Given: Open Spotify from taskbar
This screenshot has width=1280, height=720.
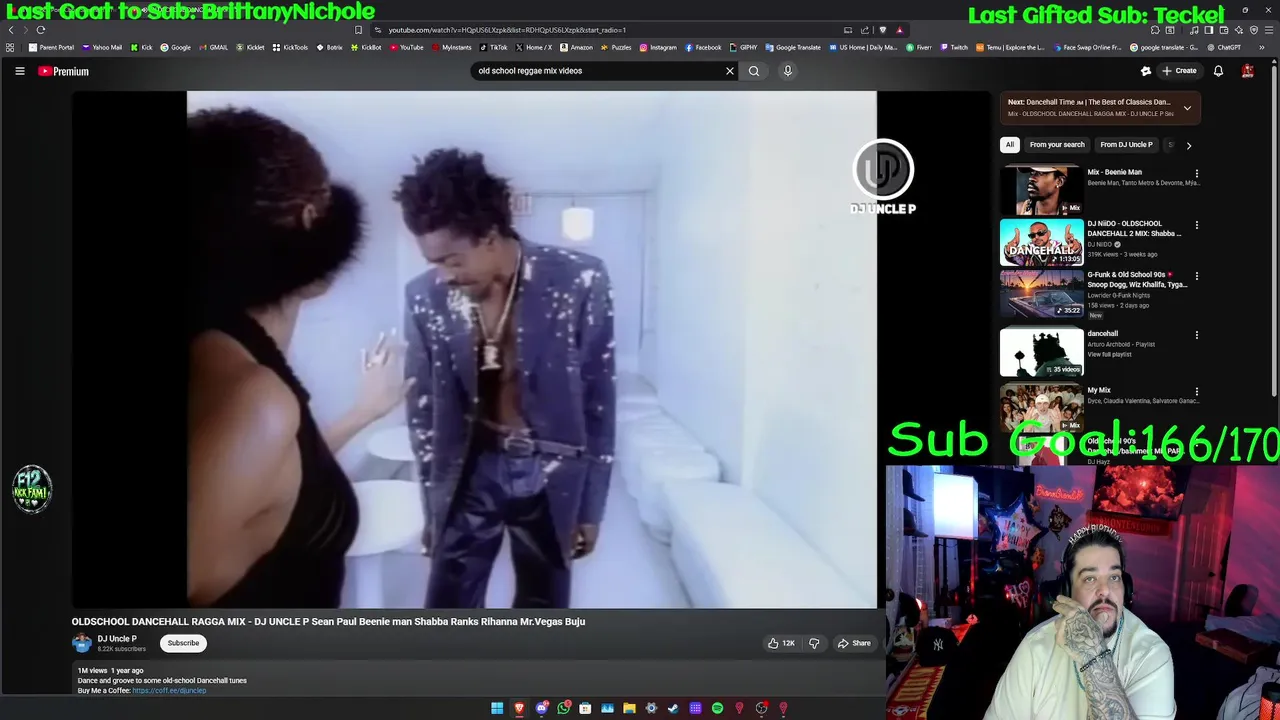Looking at the screenshot, I should (x=717, y=708).
